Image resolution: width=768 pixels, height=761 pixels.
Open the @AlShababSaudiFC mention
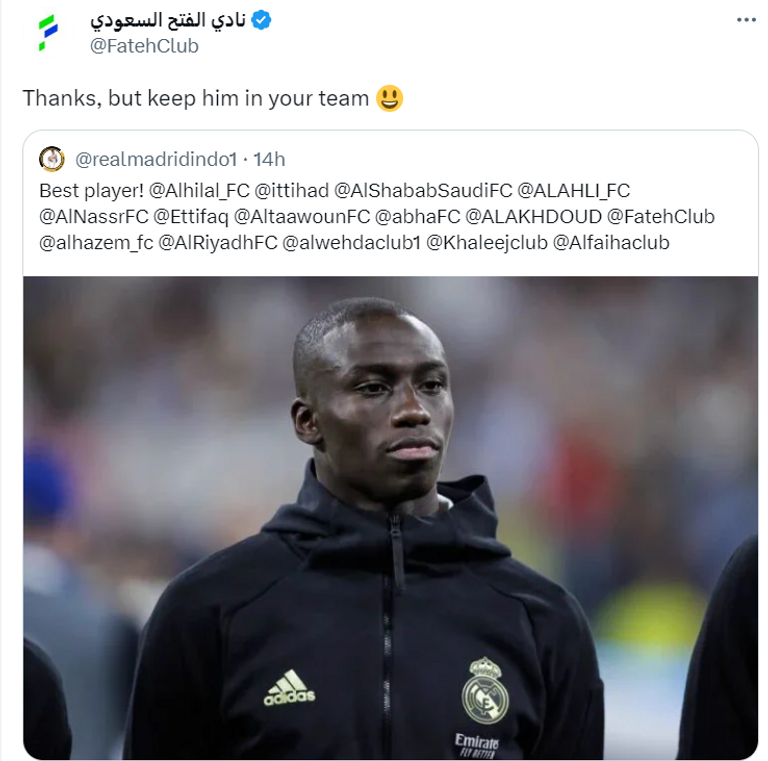coord(423,190)
